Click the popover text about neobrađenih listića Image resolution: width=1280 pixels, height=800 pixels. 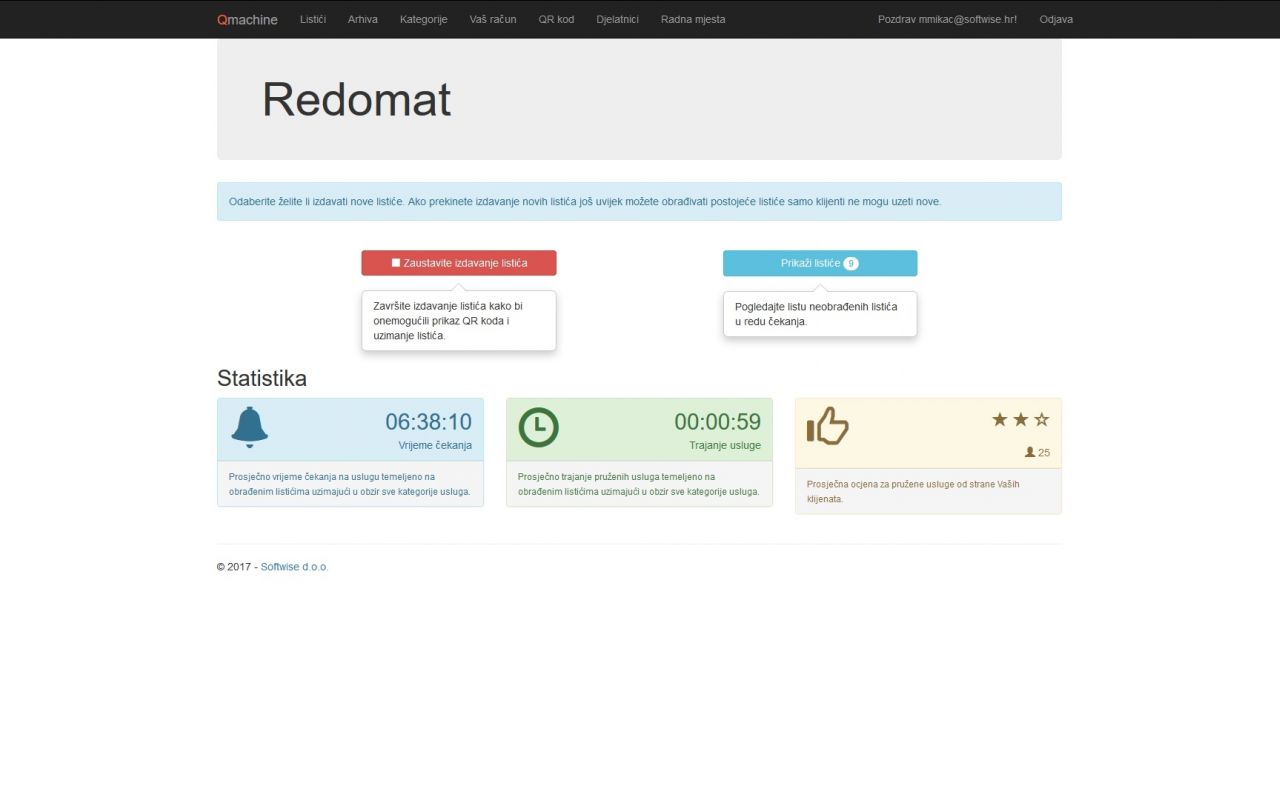pos(816,314)
